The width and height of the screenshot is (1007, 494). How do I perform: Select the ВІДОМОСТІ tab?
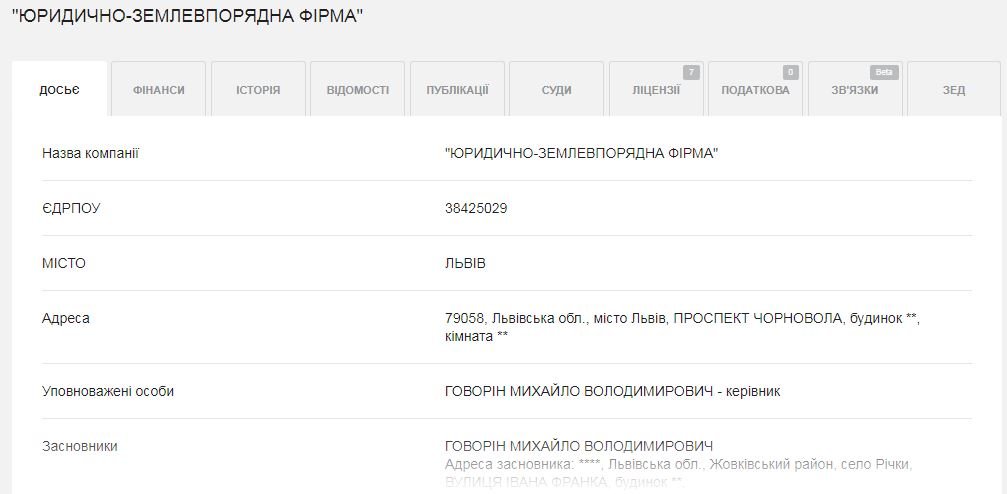(358, 89)
